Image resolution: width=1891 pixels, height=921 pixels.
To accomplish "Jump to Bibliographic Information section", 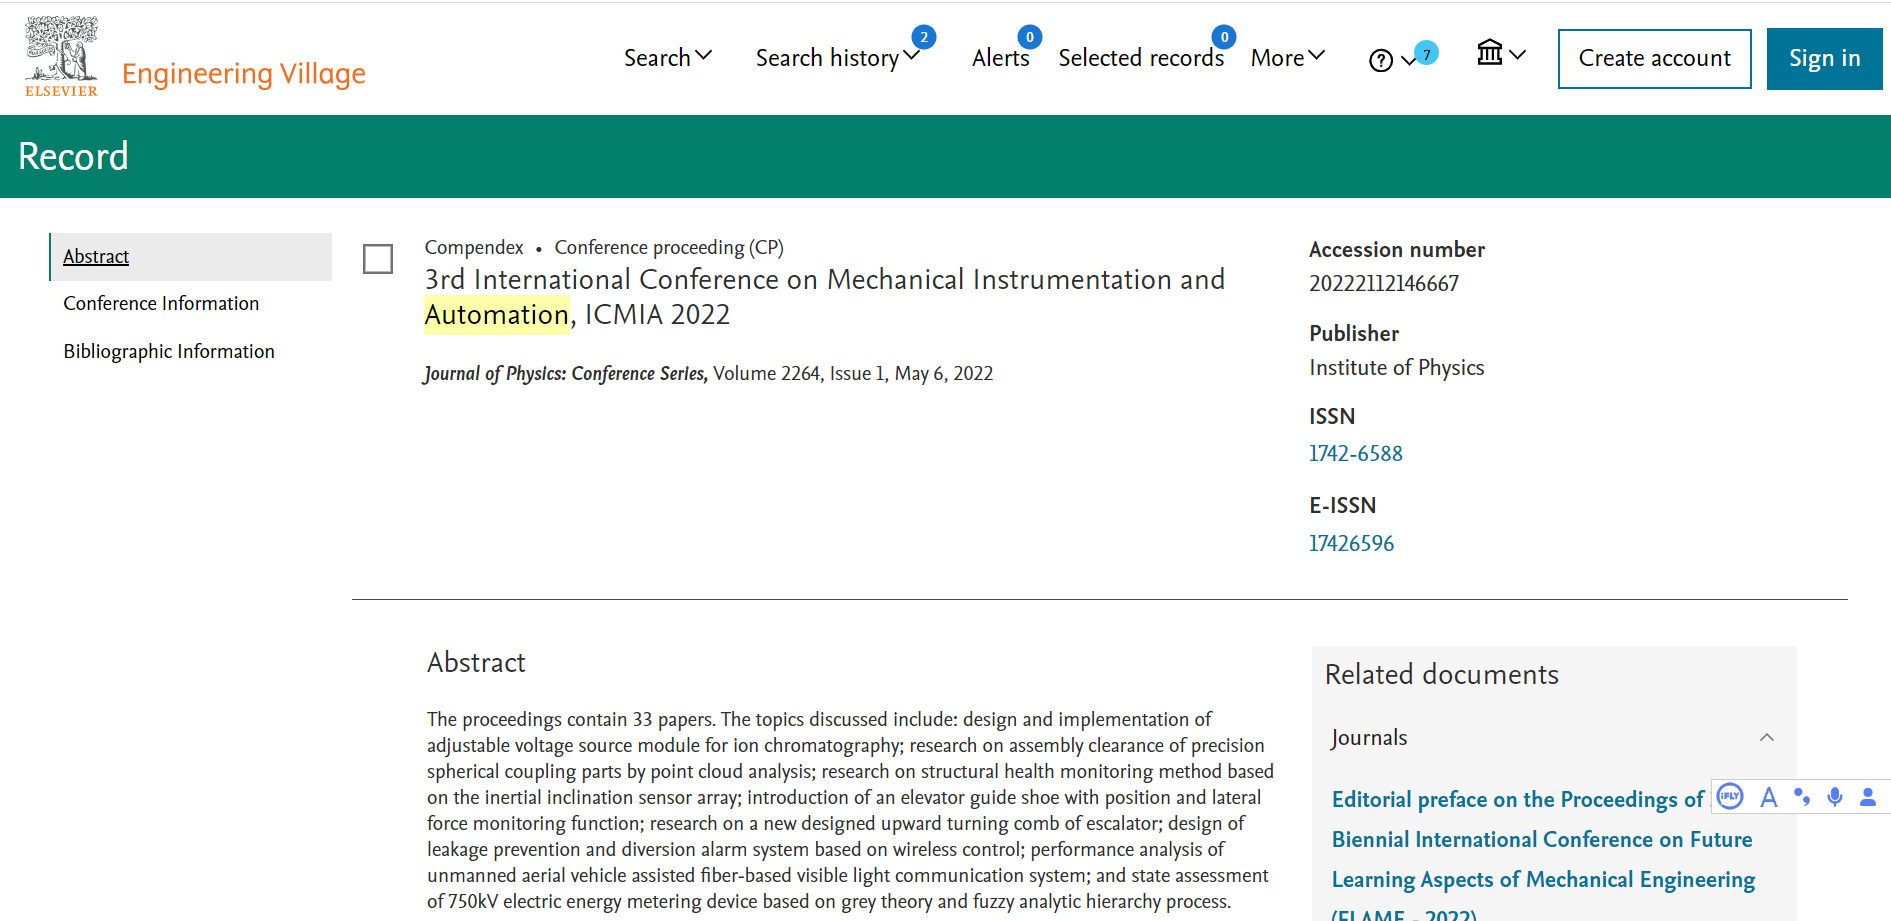I will (169, 352).
